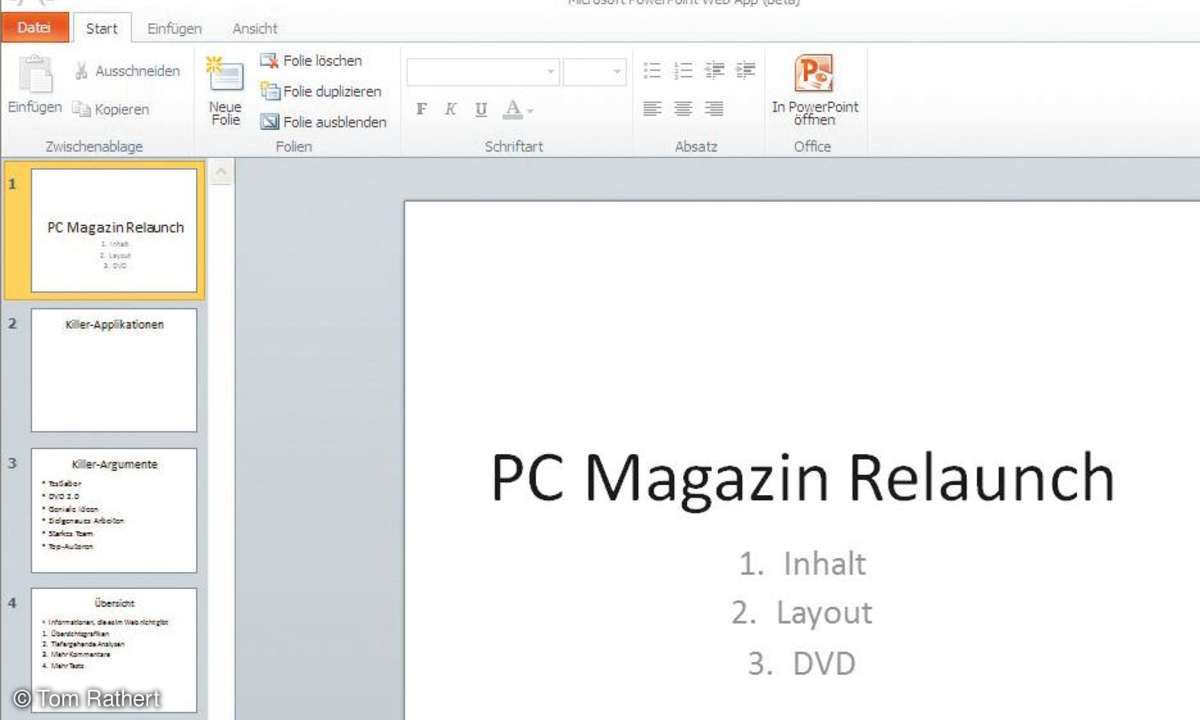Screen dimensions: 1200x720
Task: Click the '3. DVD' list item
Action: click(802, 663)
